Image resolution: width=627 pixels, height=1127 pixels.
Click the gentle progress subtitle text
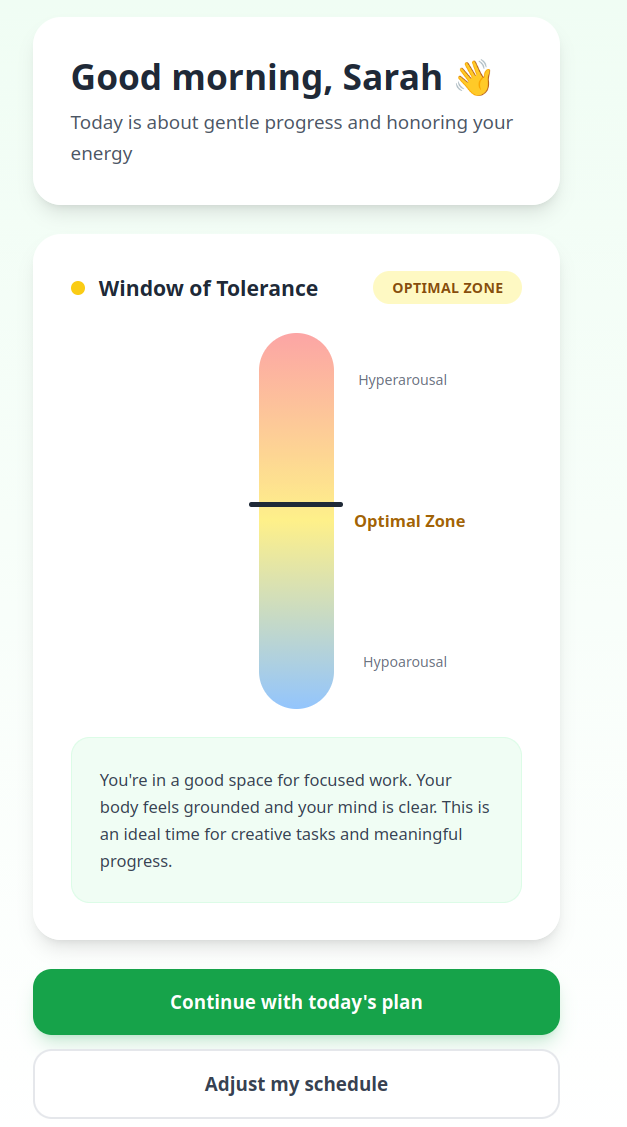(x=291, y=137)
